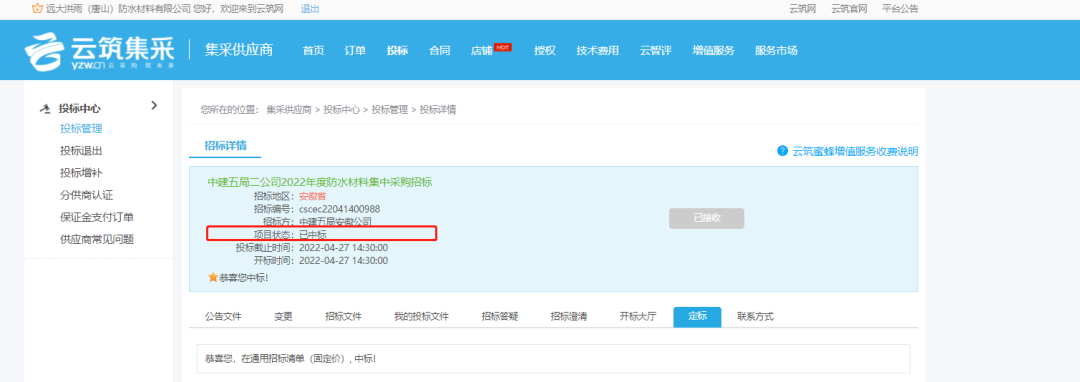Click 投标管理 in the breadcrumb
1080x382 pixels.
(390, 109)
